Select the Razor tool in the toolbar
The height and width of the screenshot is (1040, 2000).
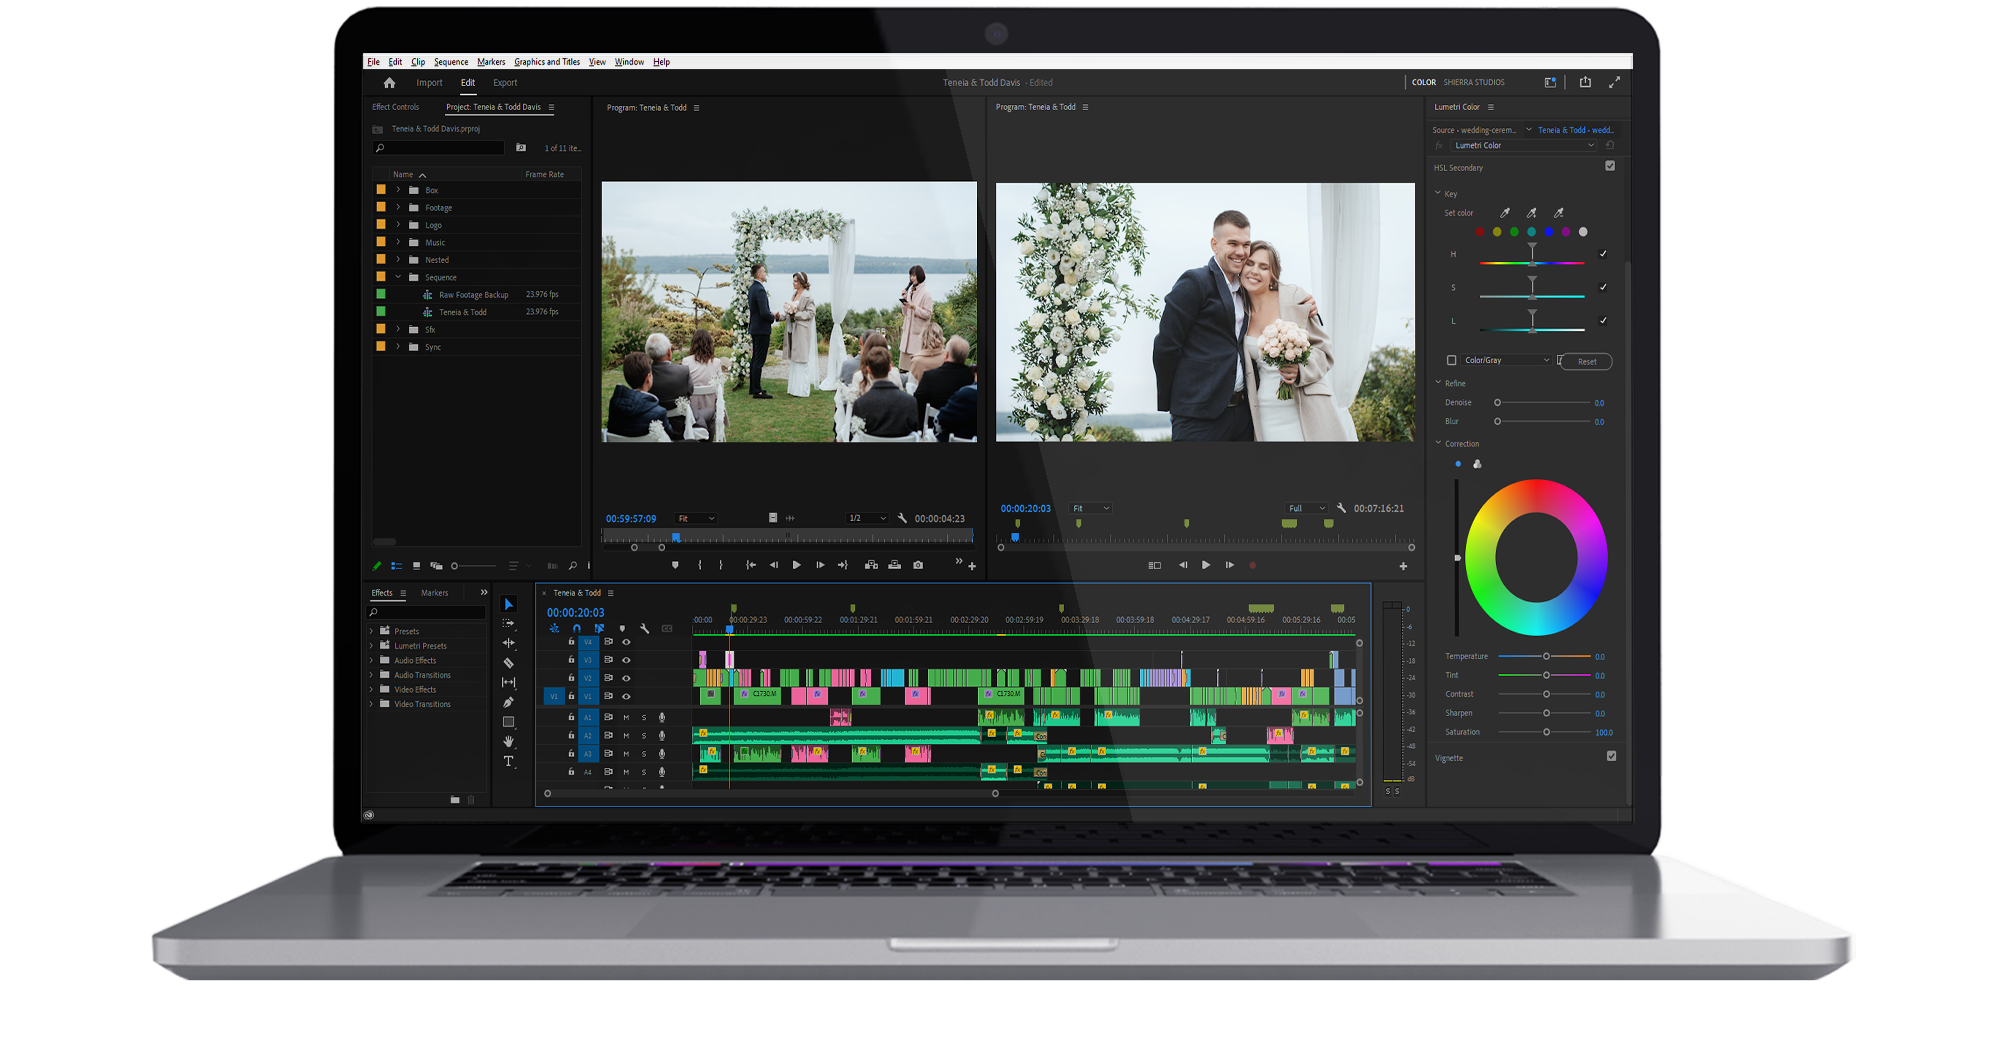pos(508,663)
